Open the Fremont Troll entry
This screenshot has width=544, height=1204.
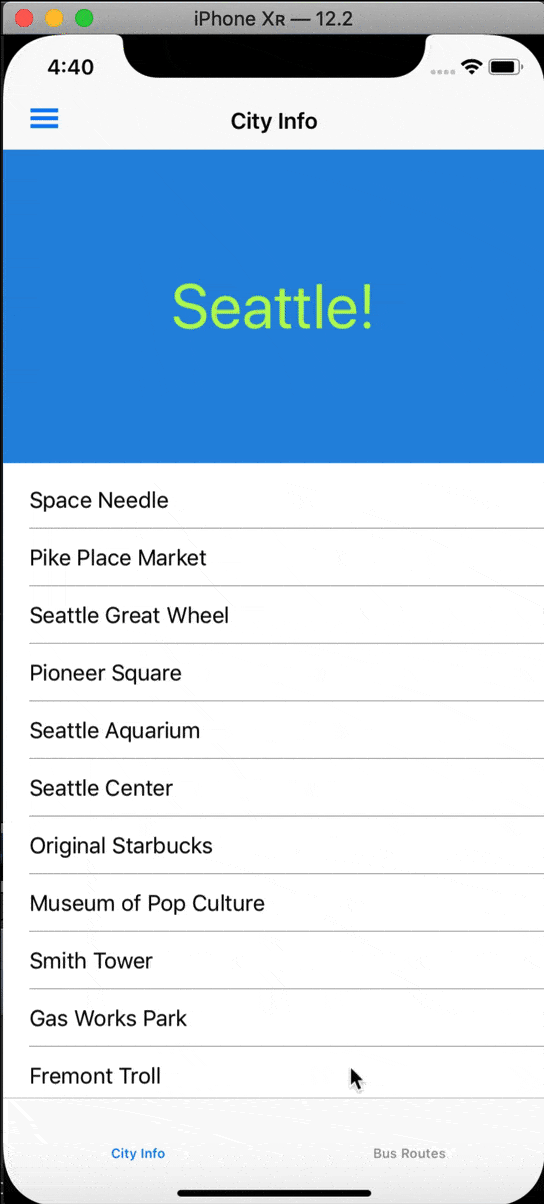pos(274,1075)
